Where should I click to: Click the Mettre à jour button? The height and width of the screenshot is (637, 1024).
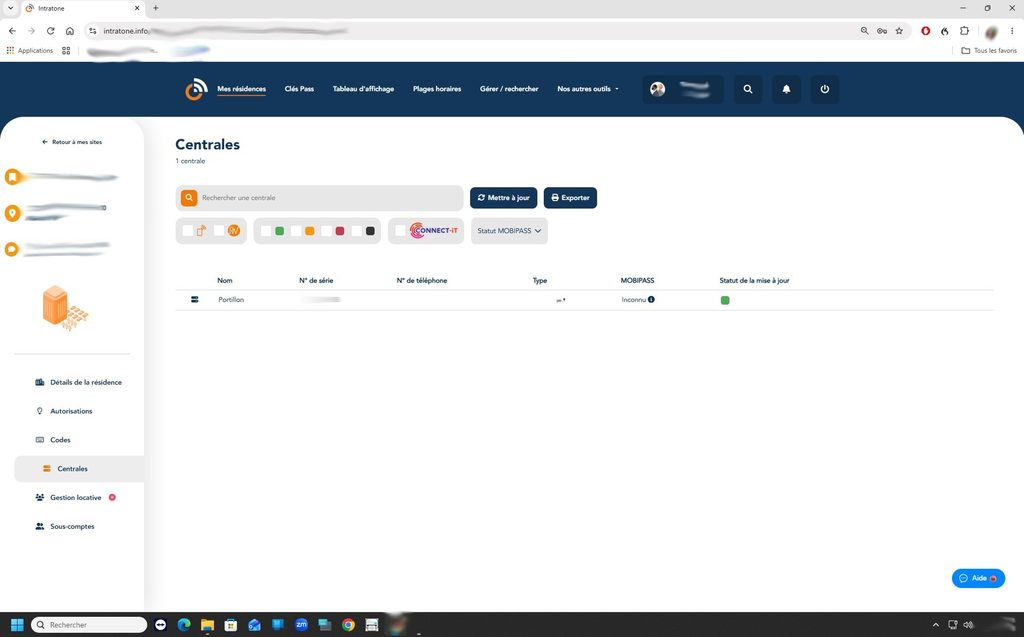[x=504, y=198]
